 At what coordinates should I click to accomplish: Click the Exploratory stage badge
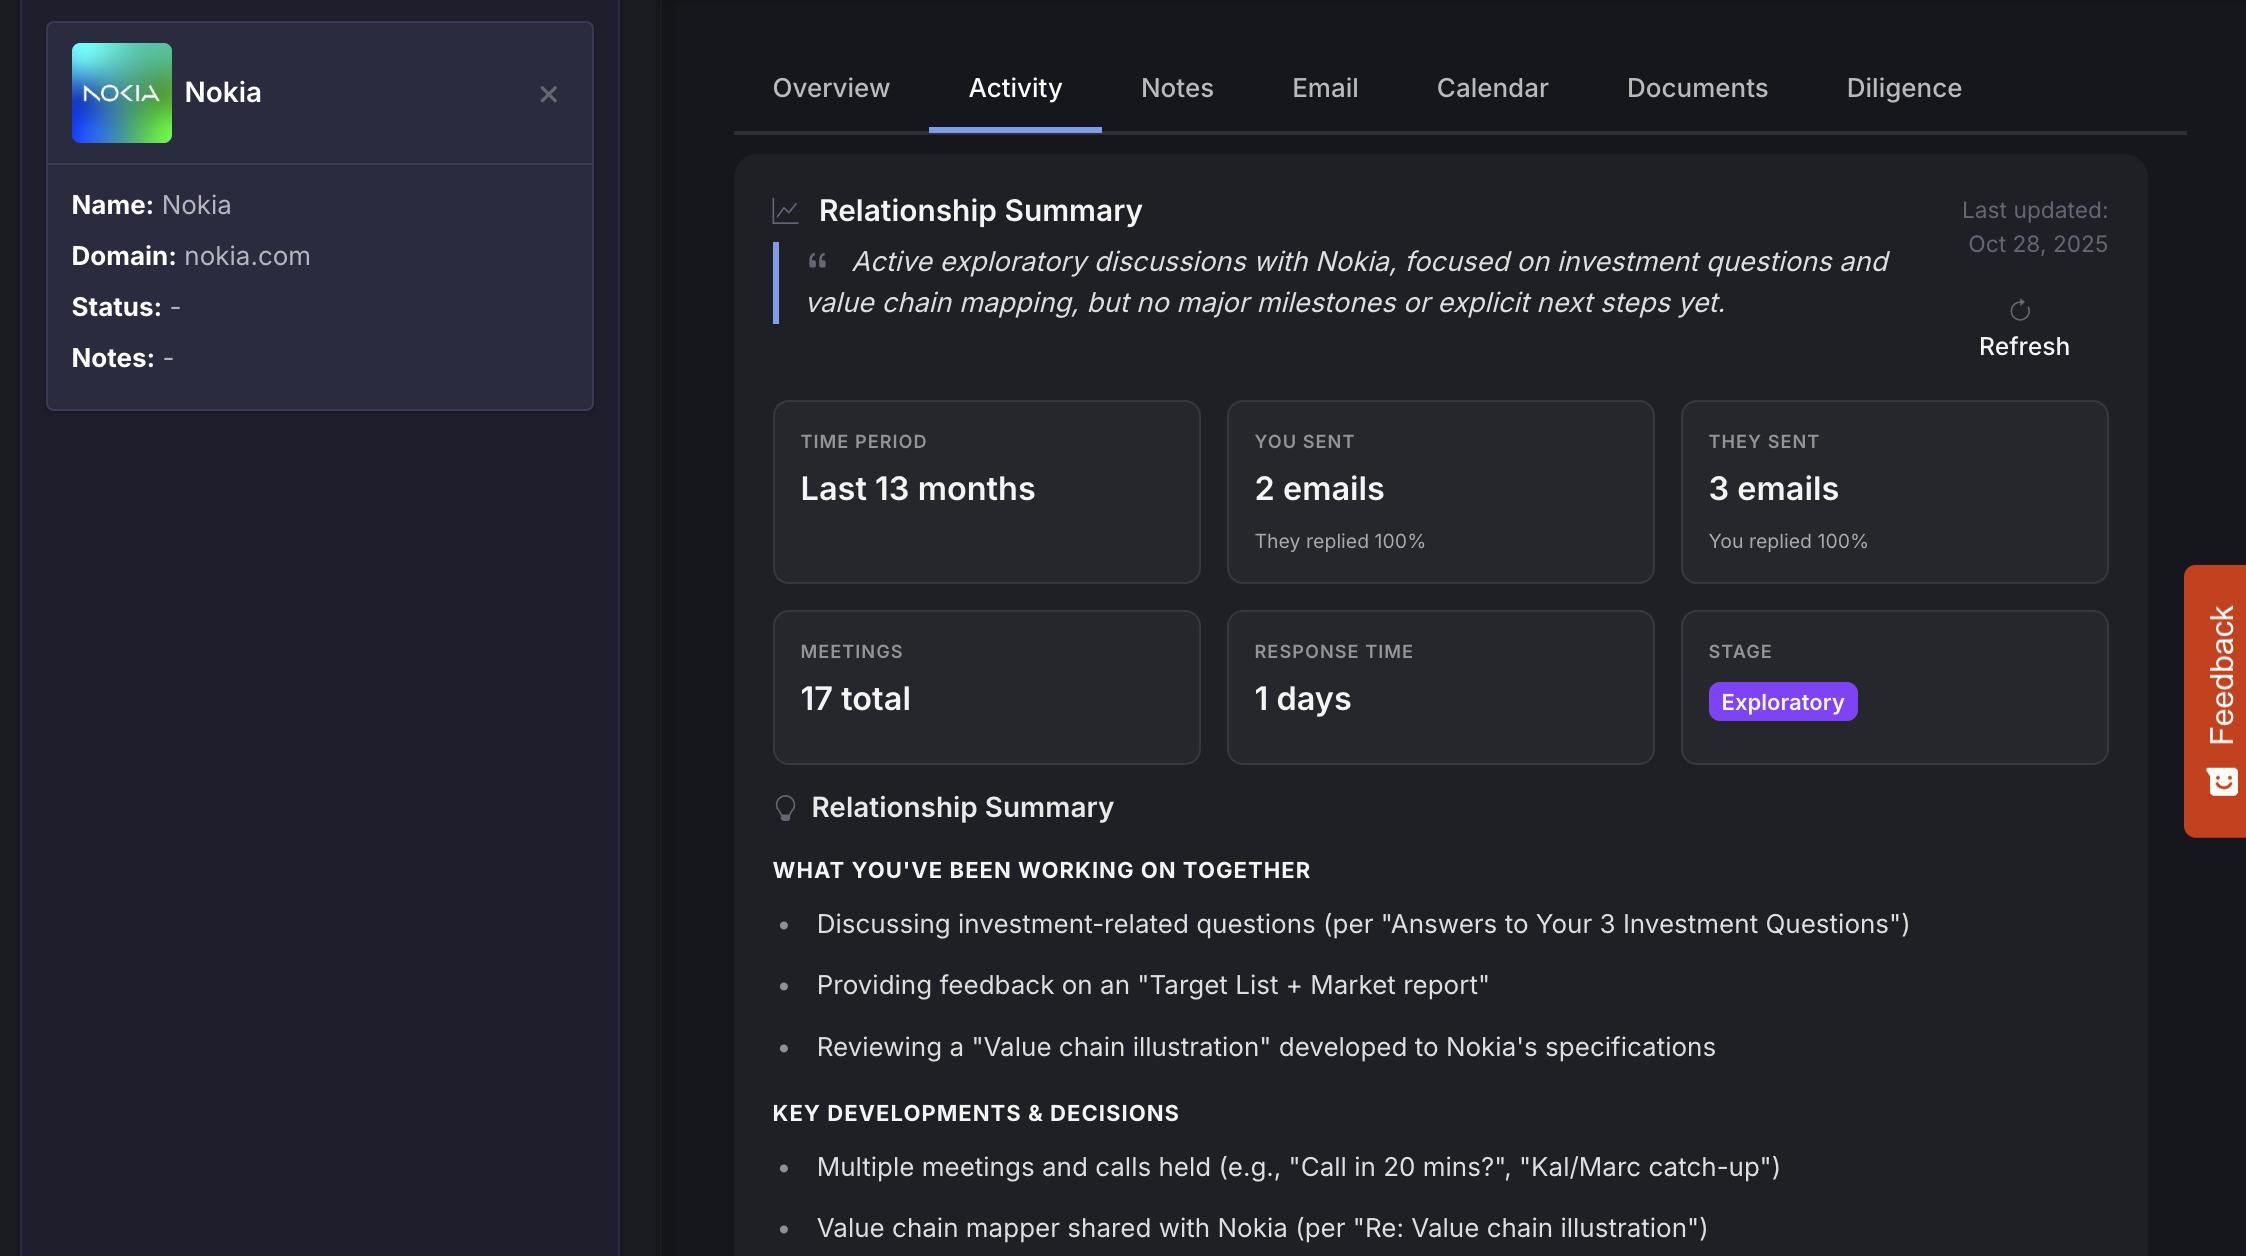click(1782, 701)
